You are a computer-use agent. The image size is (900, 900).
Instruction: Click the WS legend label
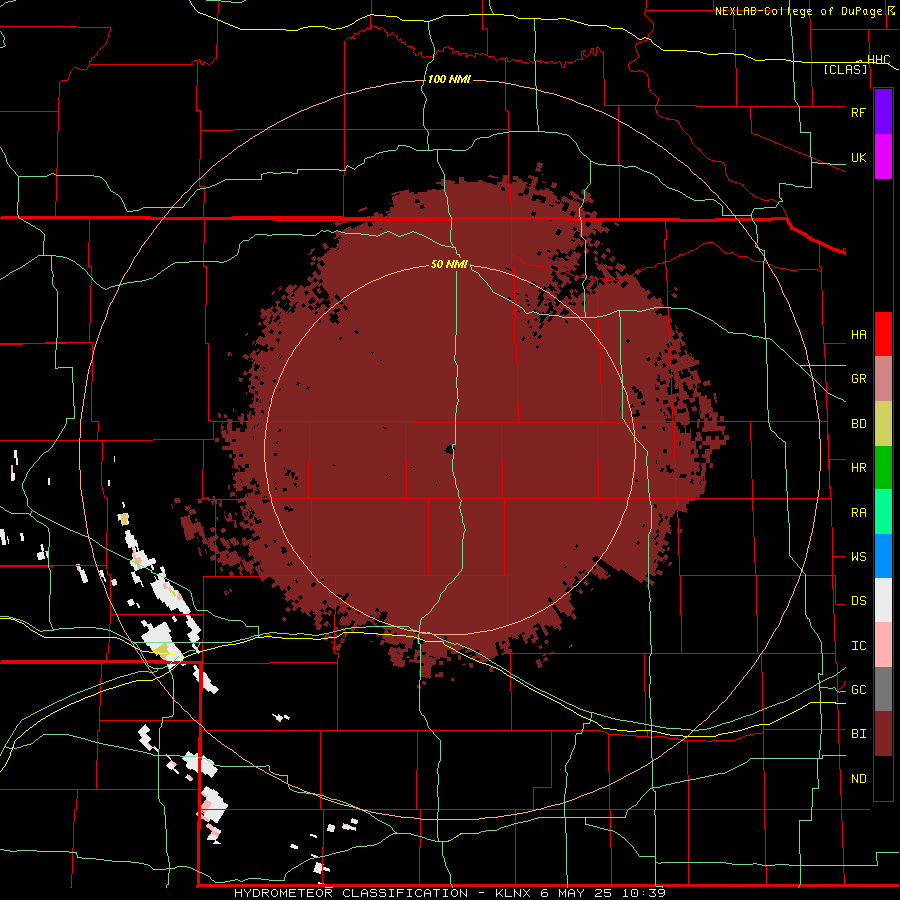click(858, 556)
